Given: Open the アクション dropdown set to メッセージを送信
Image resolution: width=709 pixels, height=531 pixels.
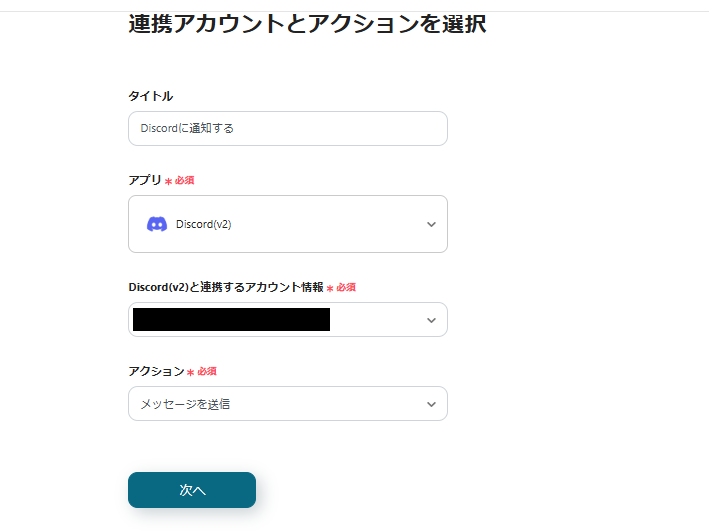Looking at the screenshot, I should (287, 404).
